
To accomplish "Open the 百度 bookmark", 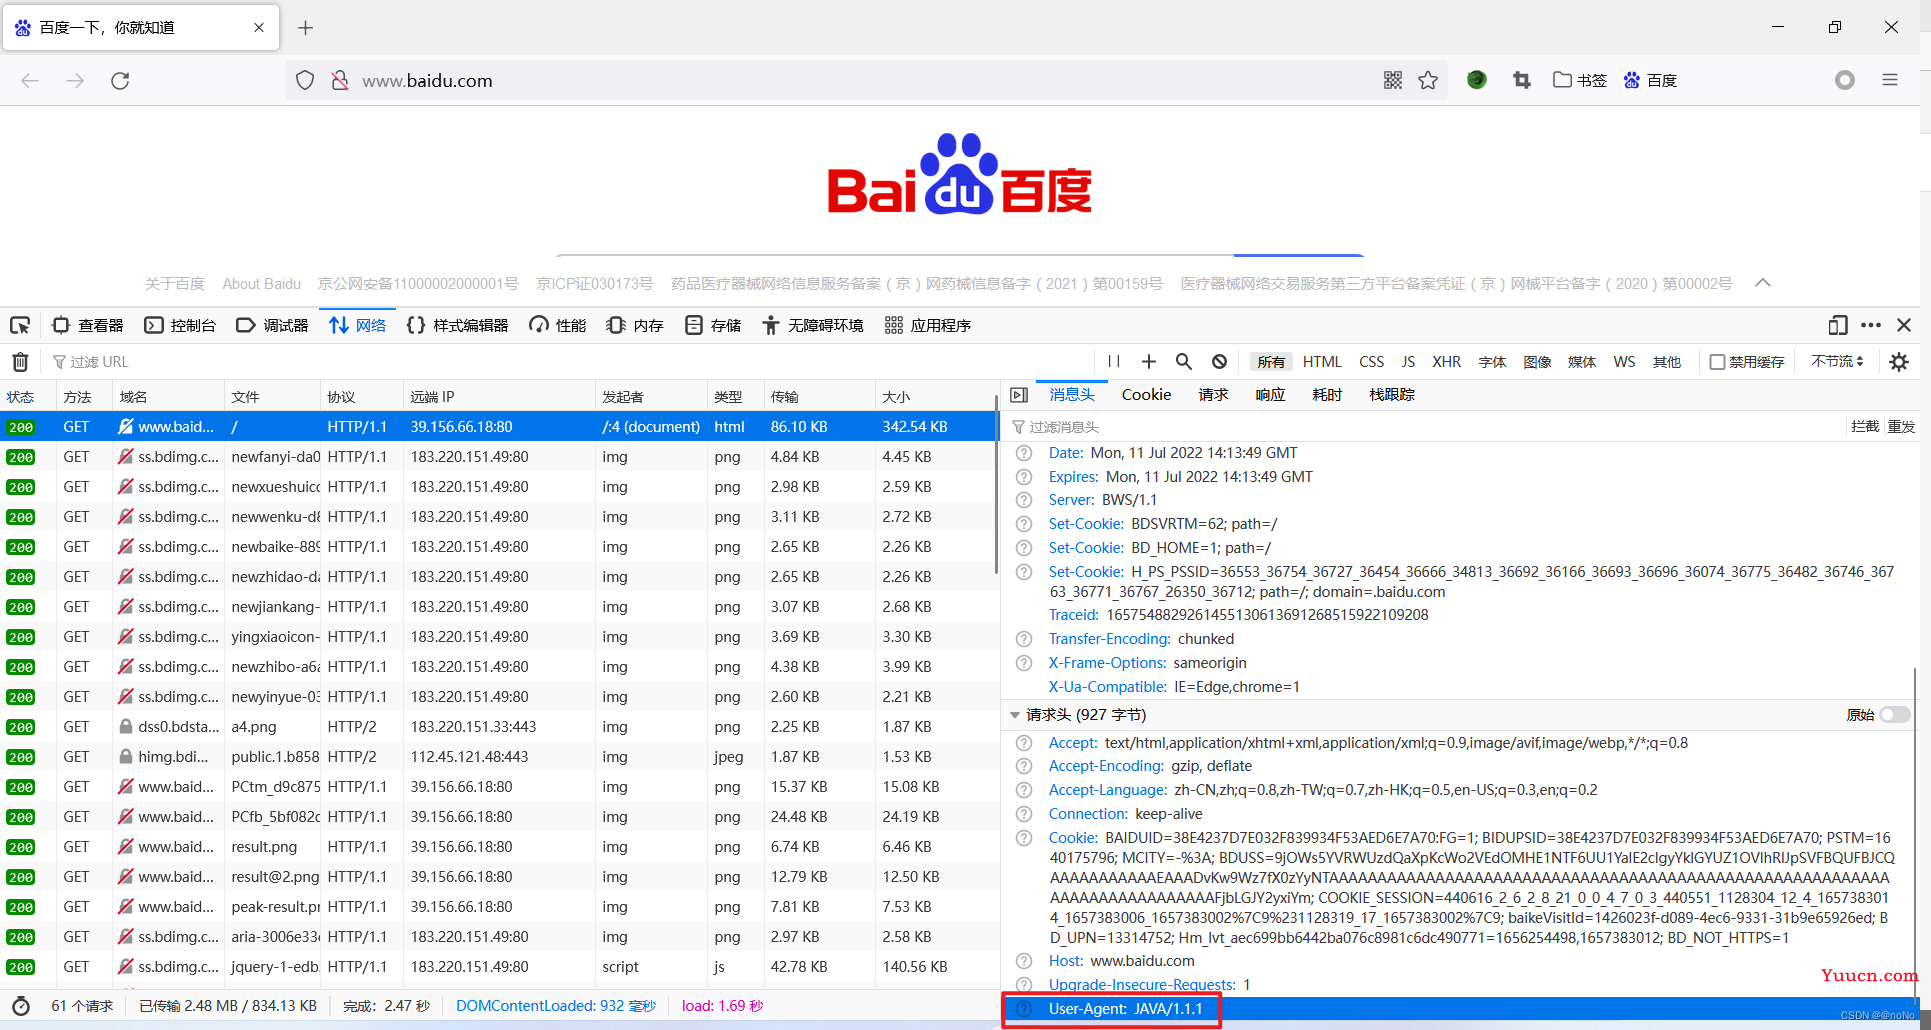I will click(1650, 81).
